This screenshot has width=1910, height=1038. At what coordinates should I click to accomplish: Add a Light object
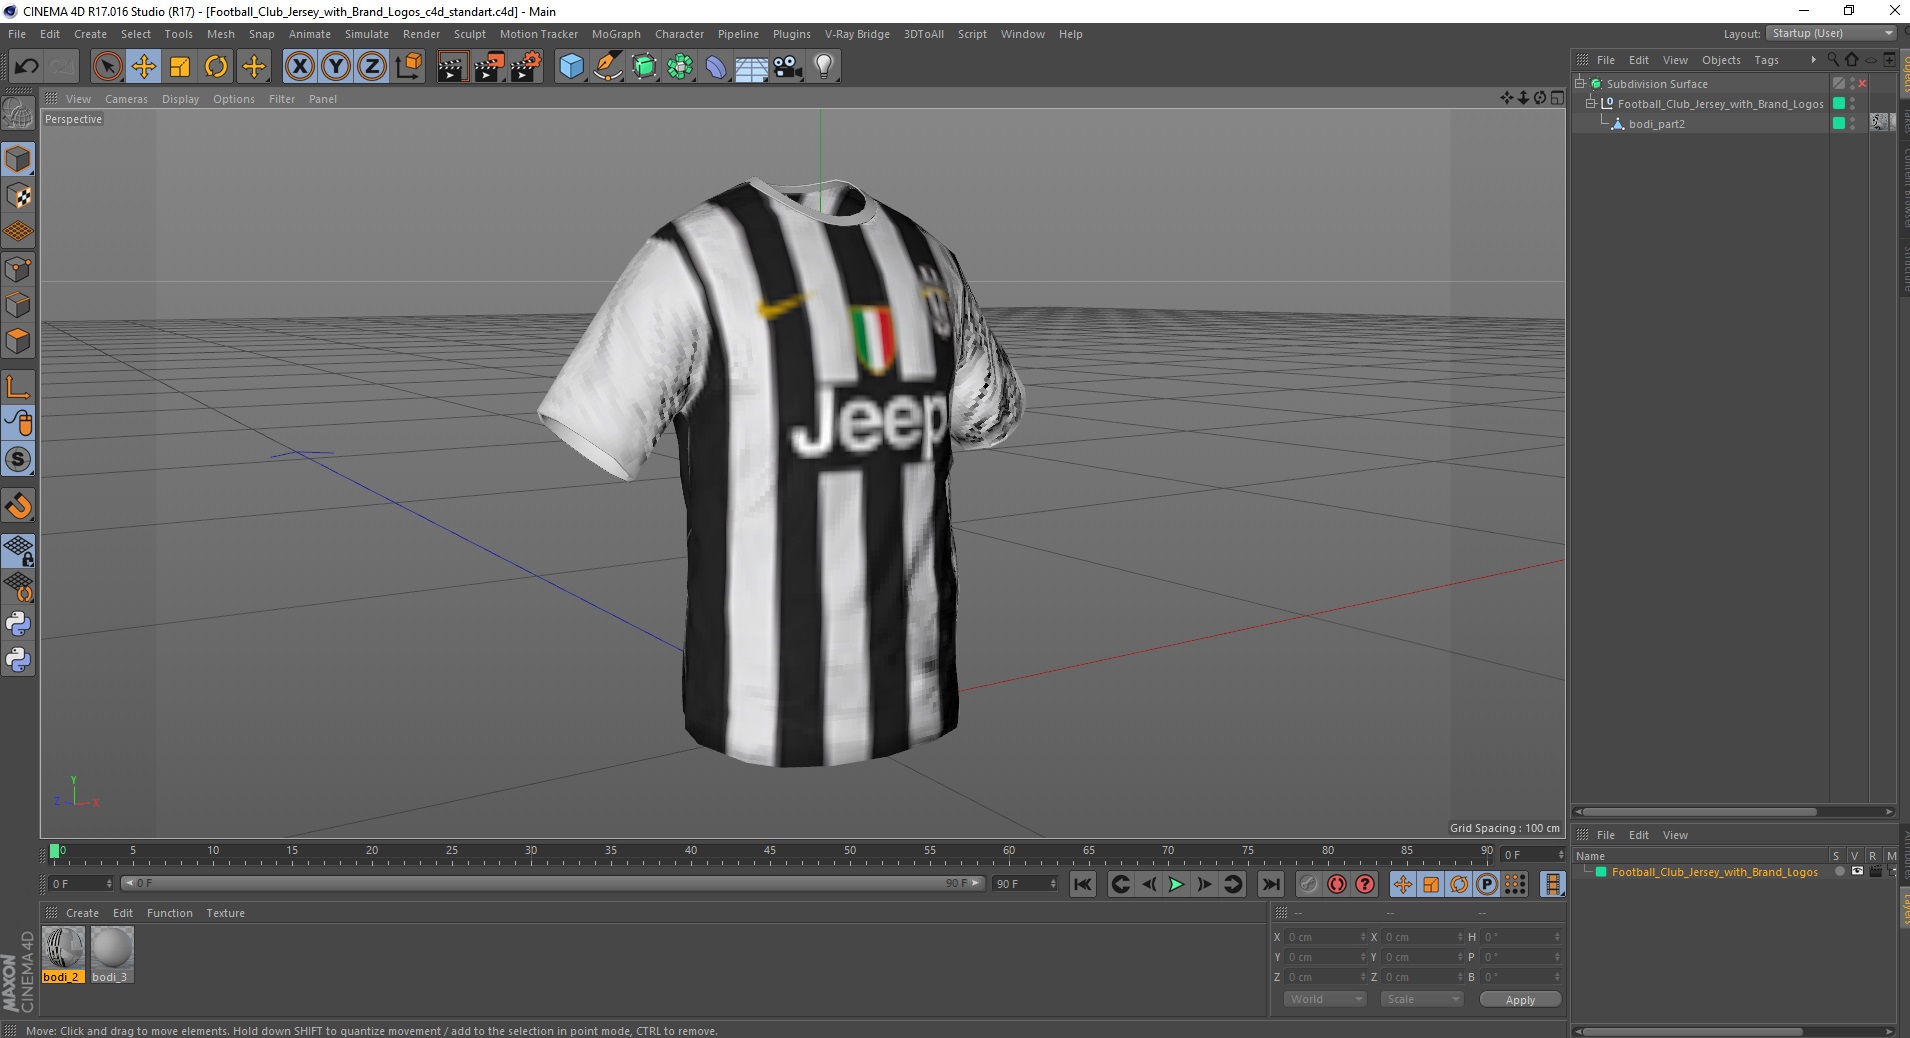tap(824, 67)
